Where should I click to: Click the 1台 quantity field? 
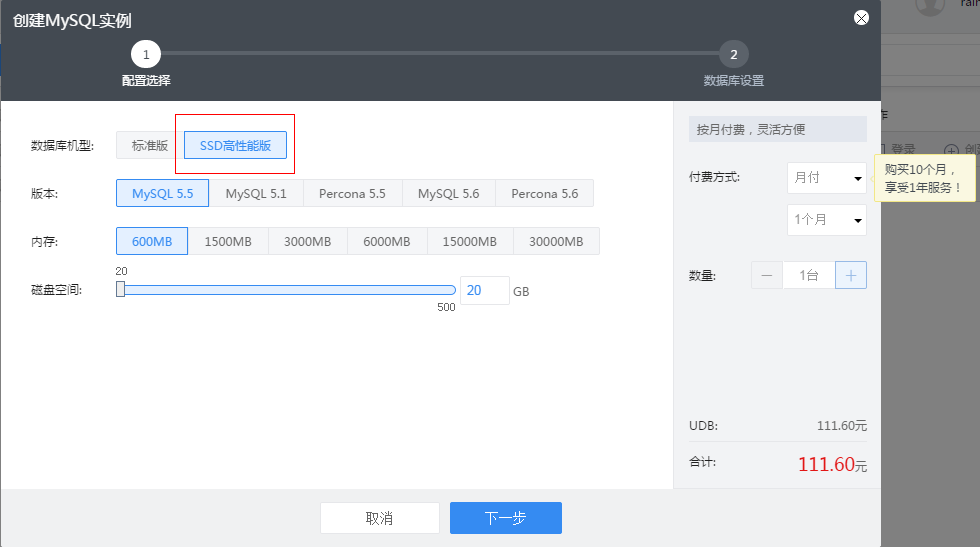tap(809, 275)
